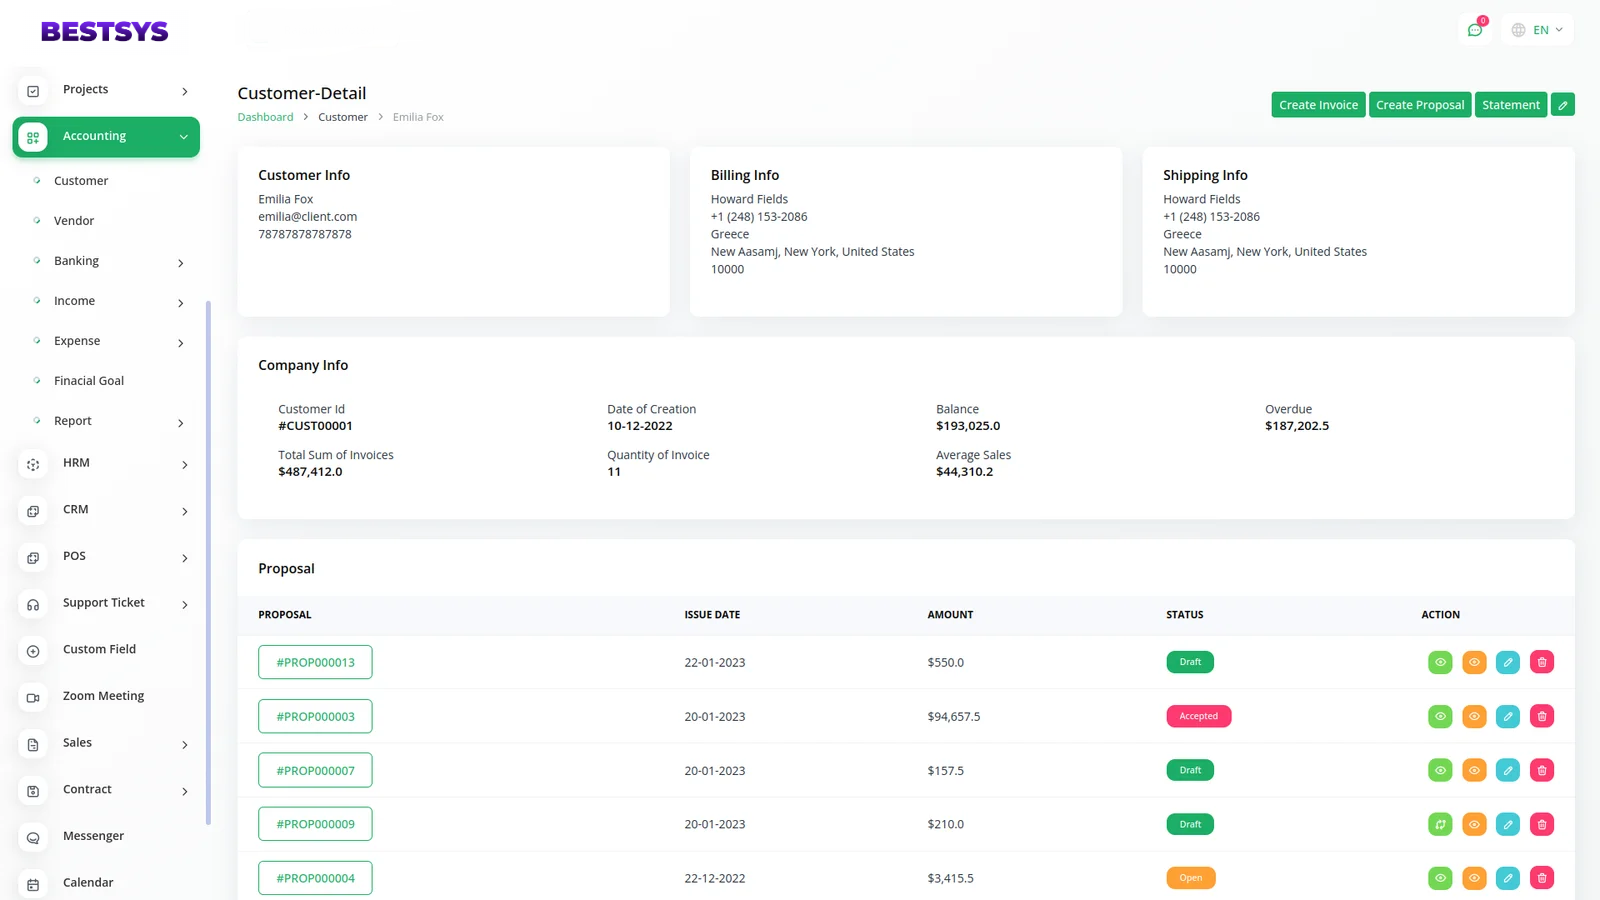This screenshot has height=900, width=1600.
Task: Select Finacial Goal in the sidebar
Action: (x=89, y=381)
